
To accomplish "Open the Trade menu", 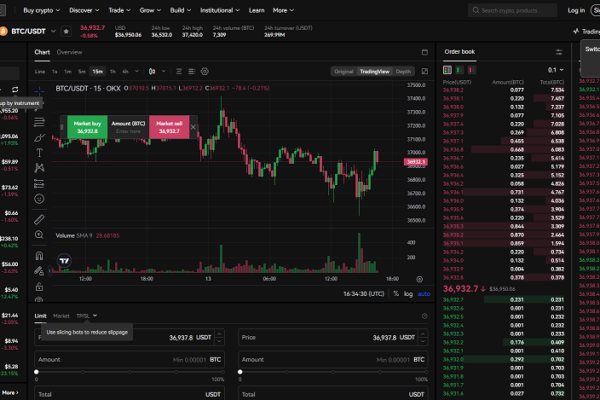I will pos(119,10).
